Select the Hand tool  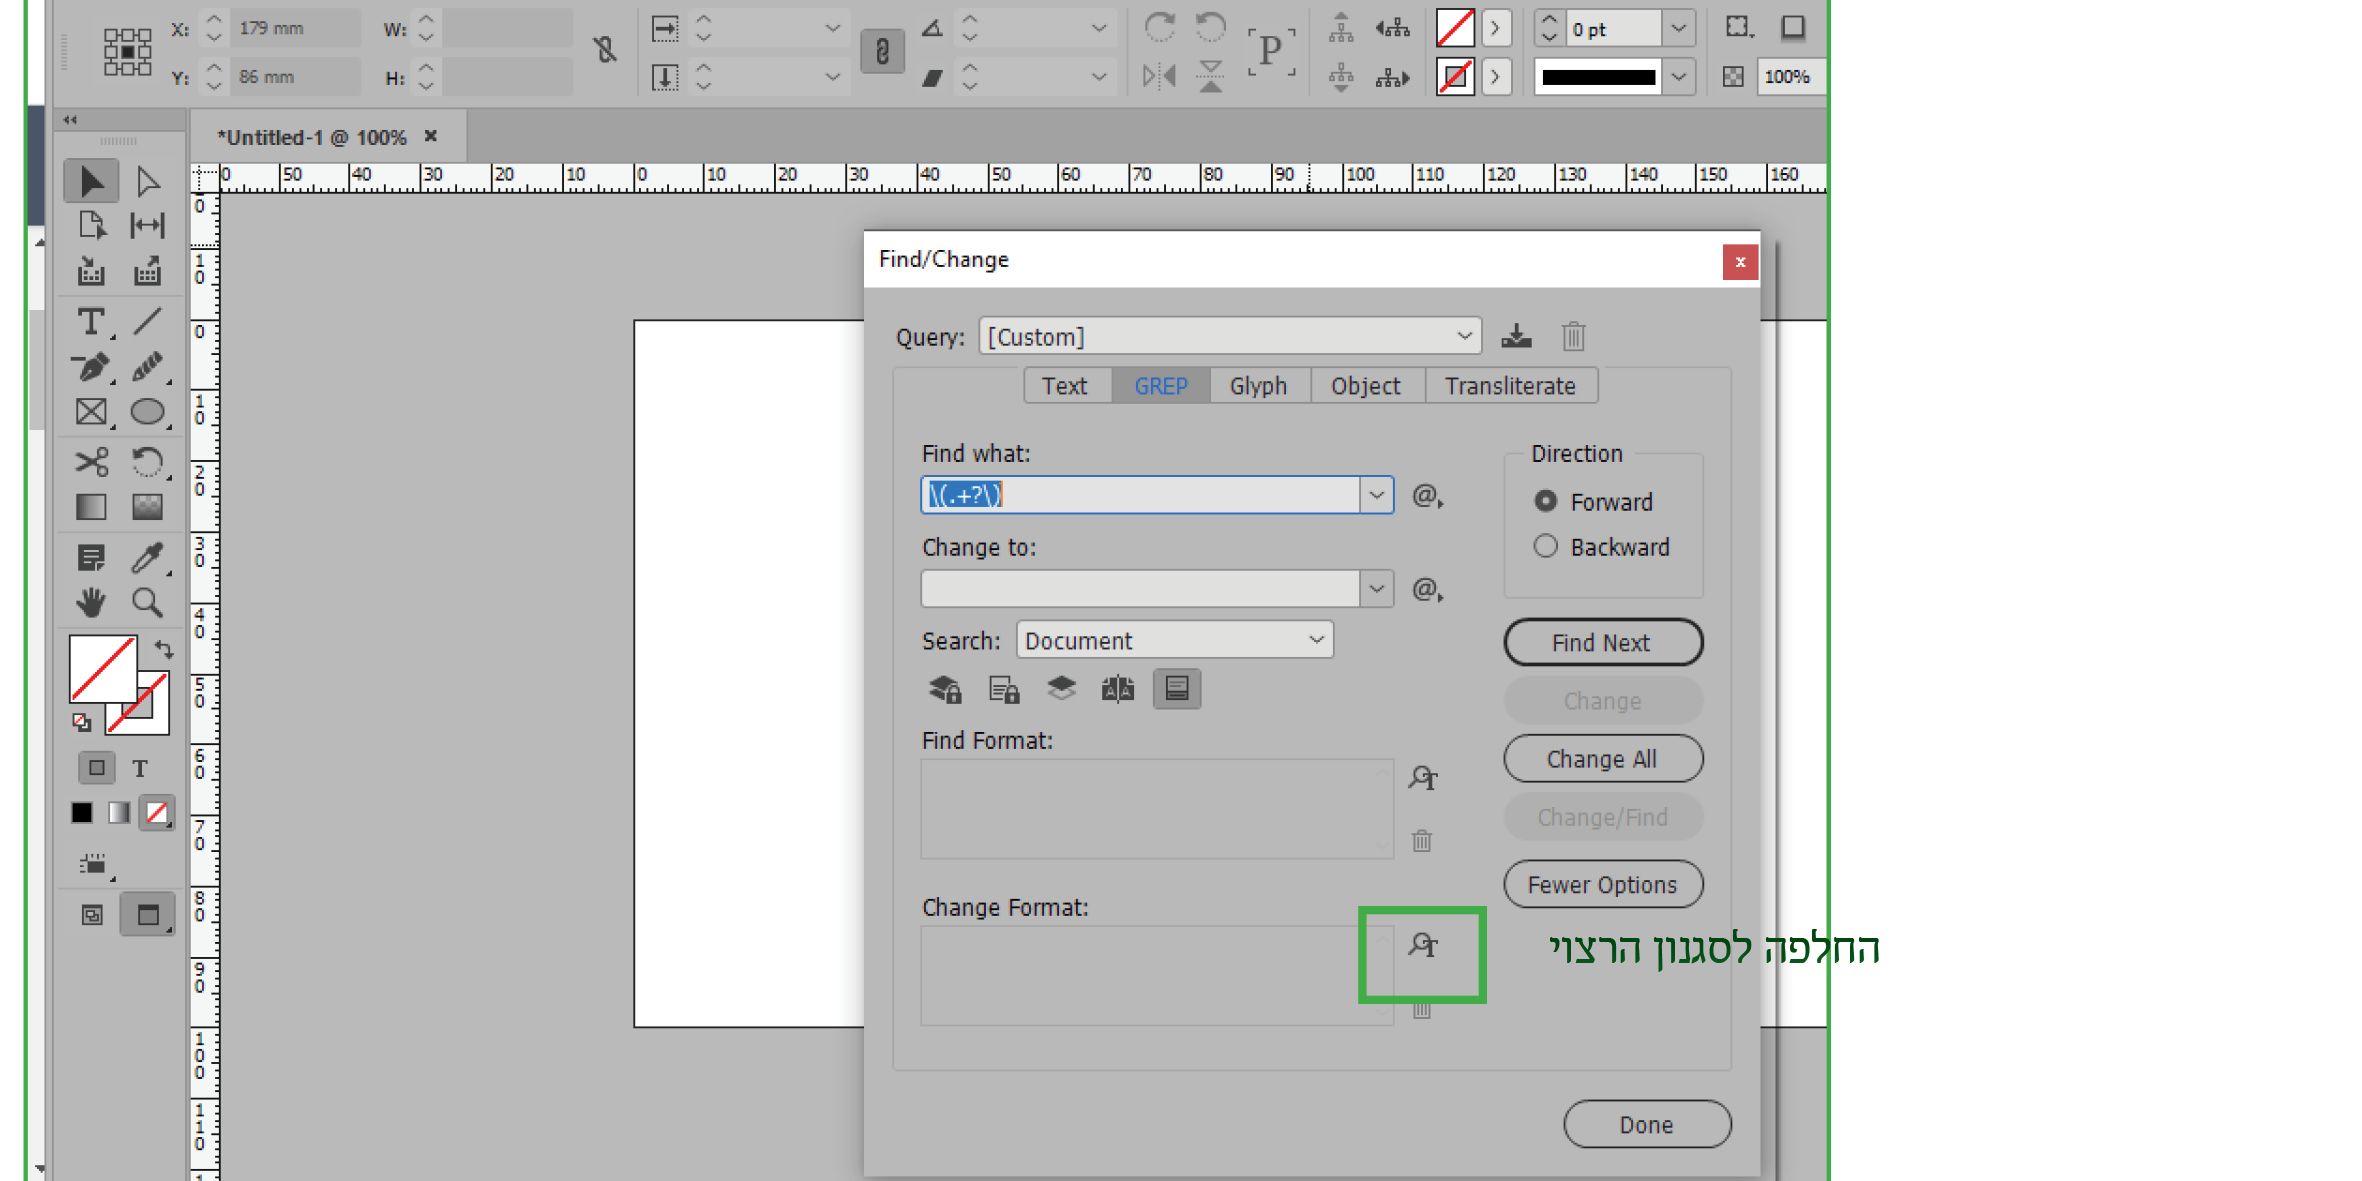(91, 602)
